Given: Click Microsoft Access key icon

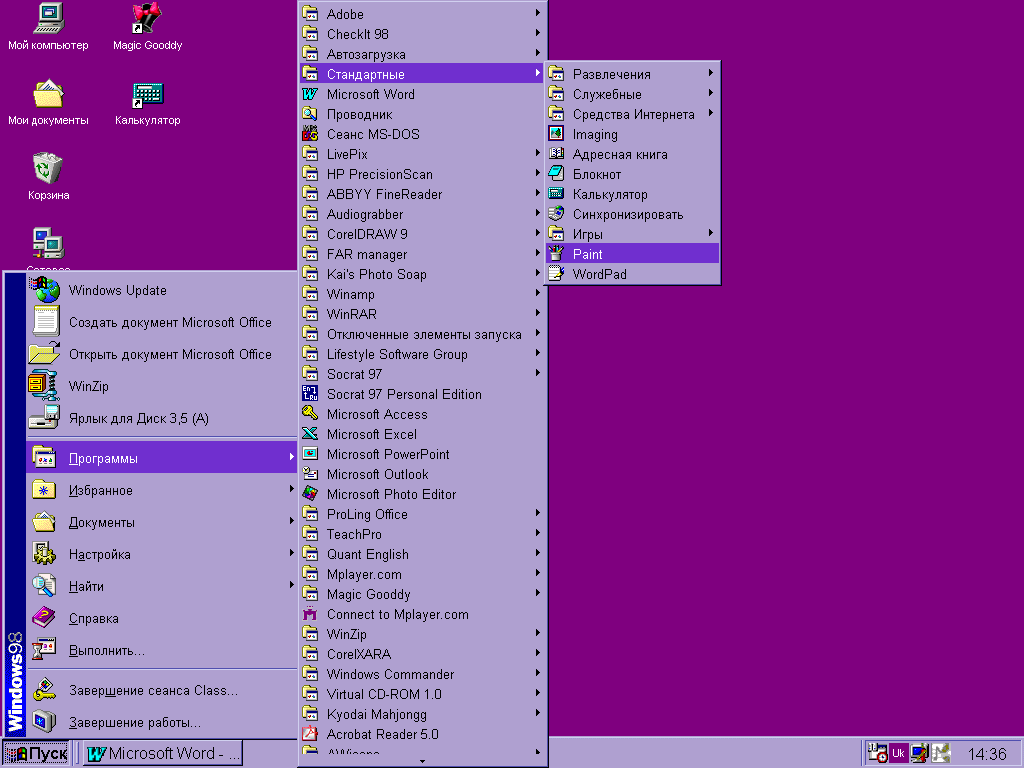Looking at the screenshot, I should (x=310, y=414).
